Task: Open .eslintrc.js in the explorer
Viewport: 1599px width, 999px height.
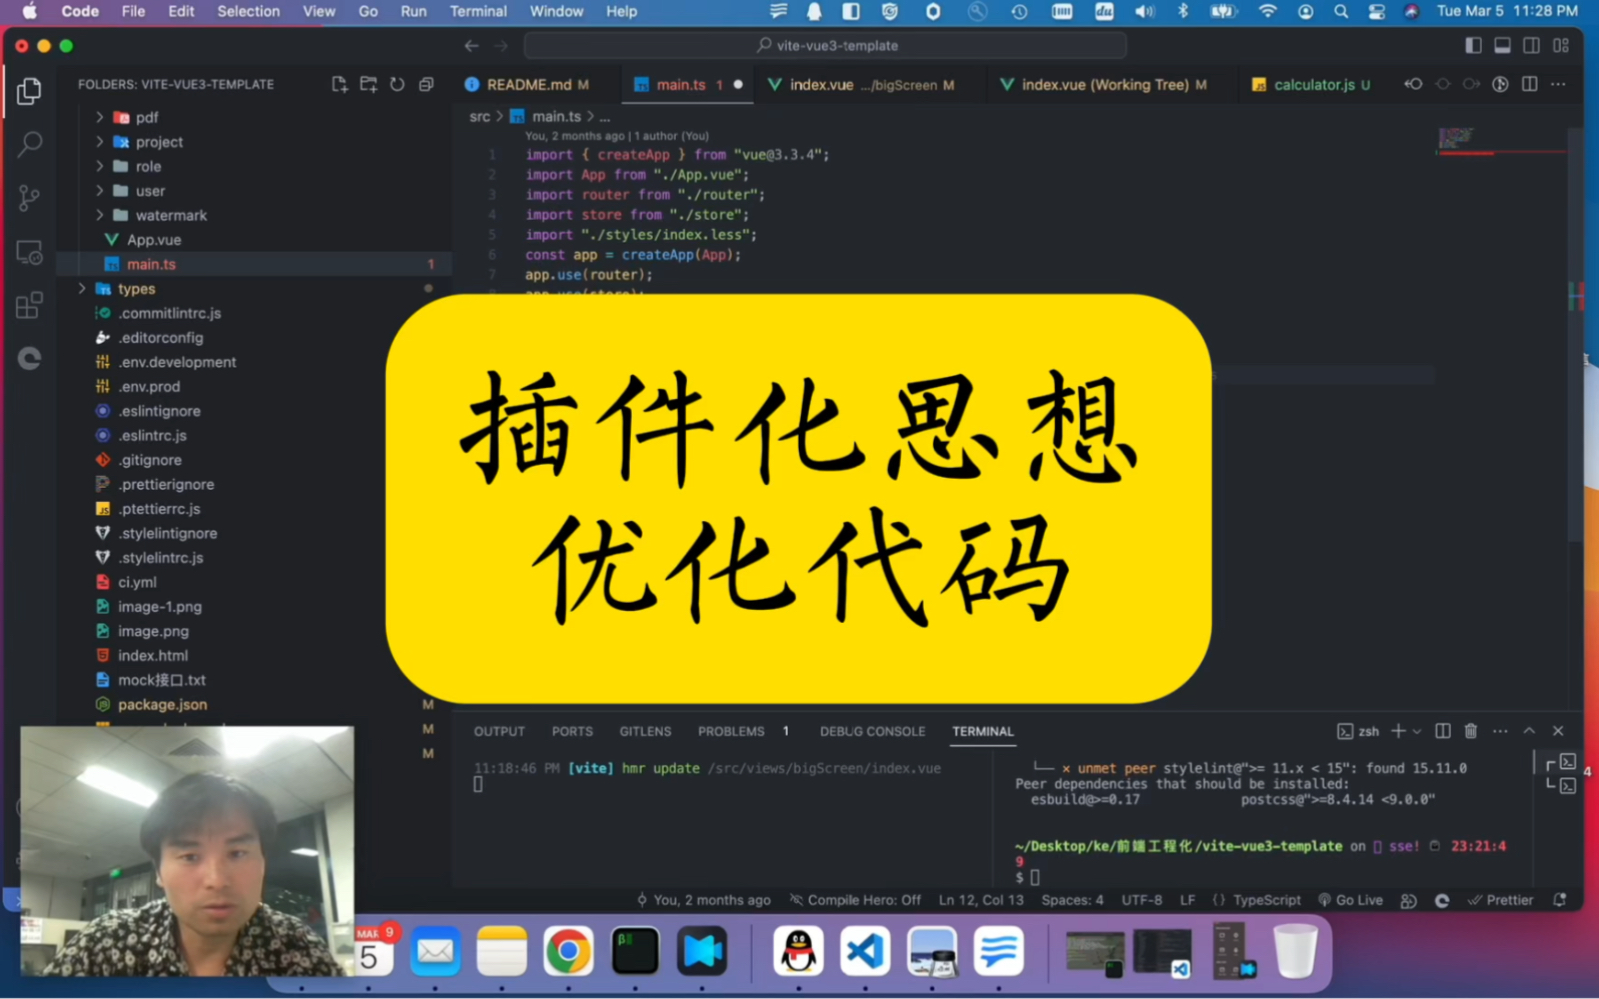Action: pos(152,436)
